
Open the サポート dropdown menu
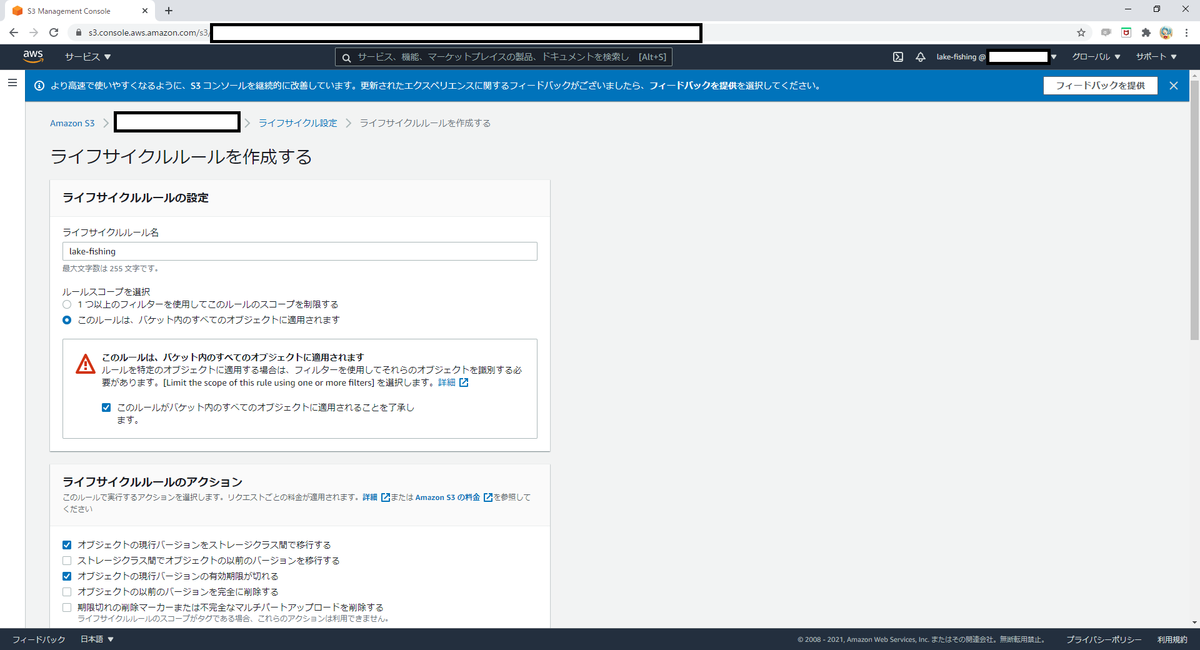coord(1157,57)
